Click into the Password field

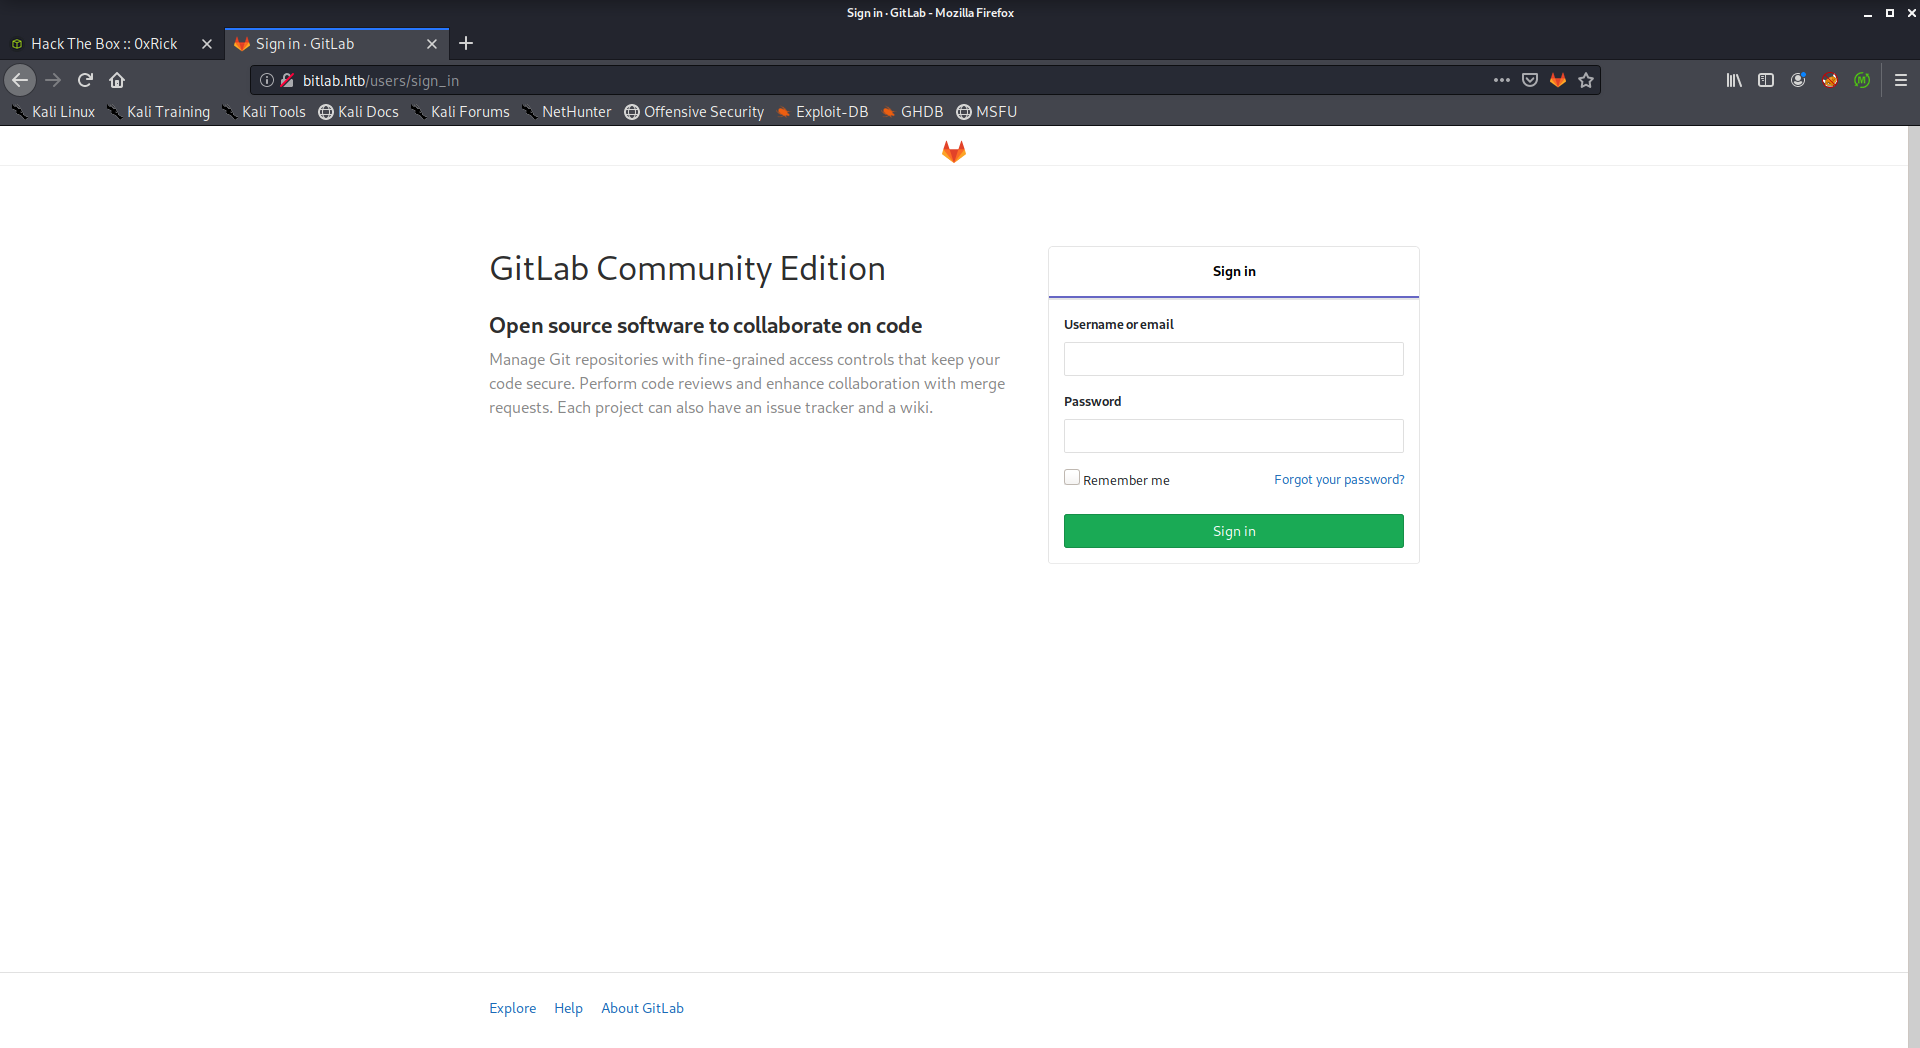1233,436
